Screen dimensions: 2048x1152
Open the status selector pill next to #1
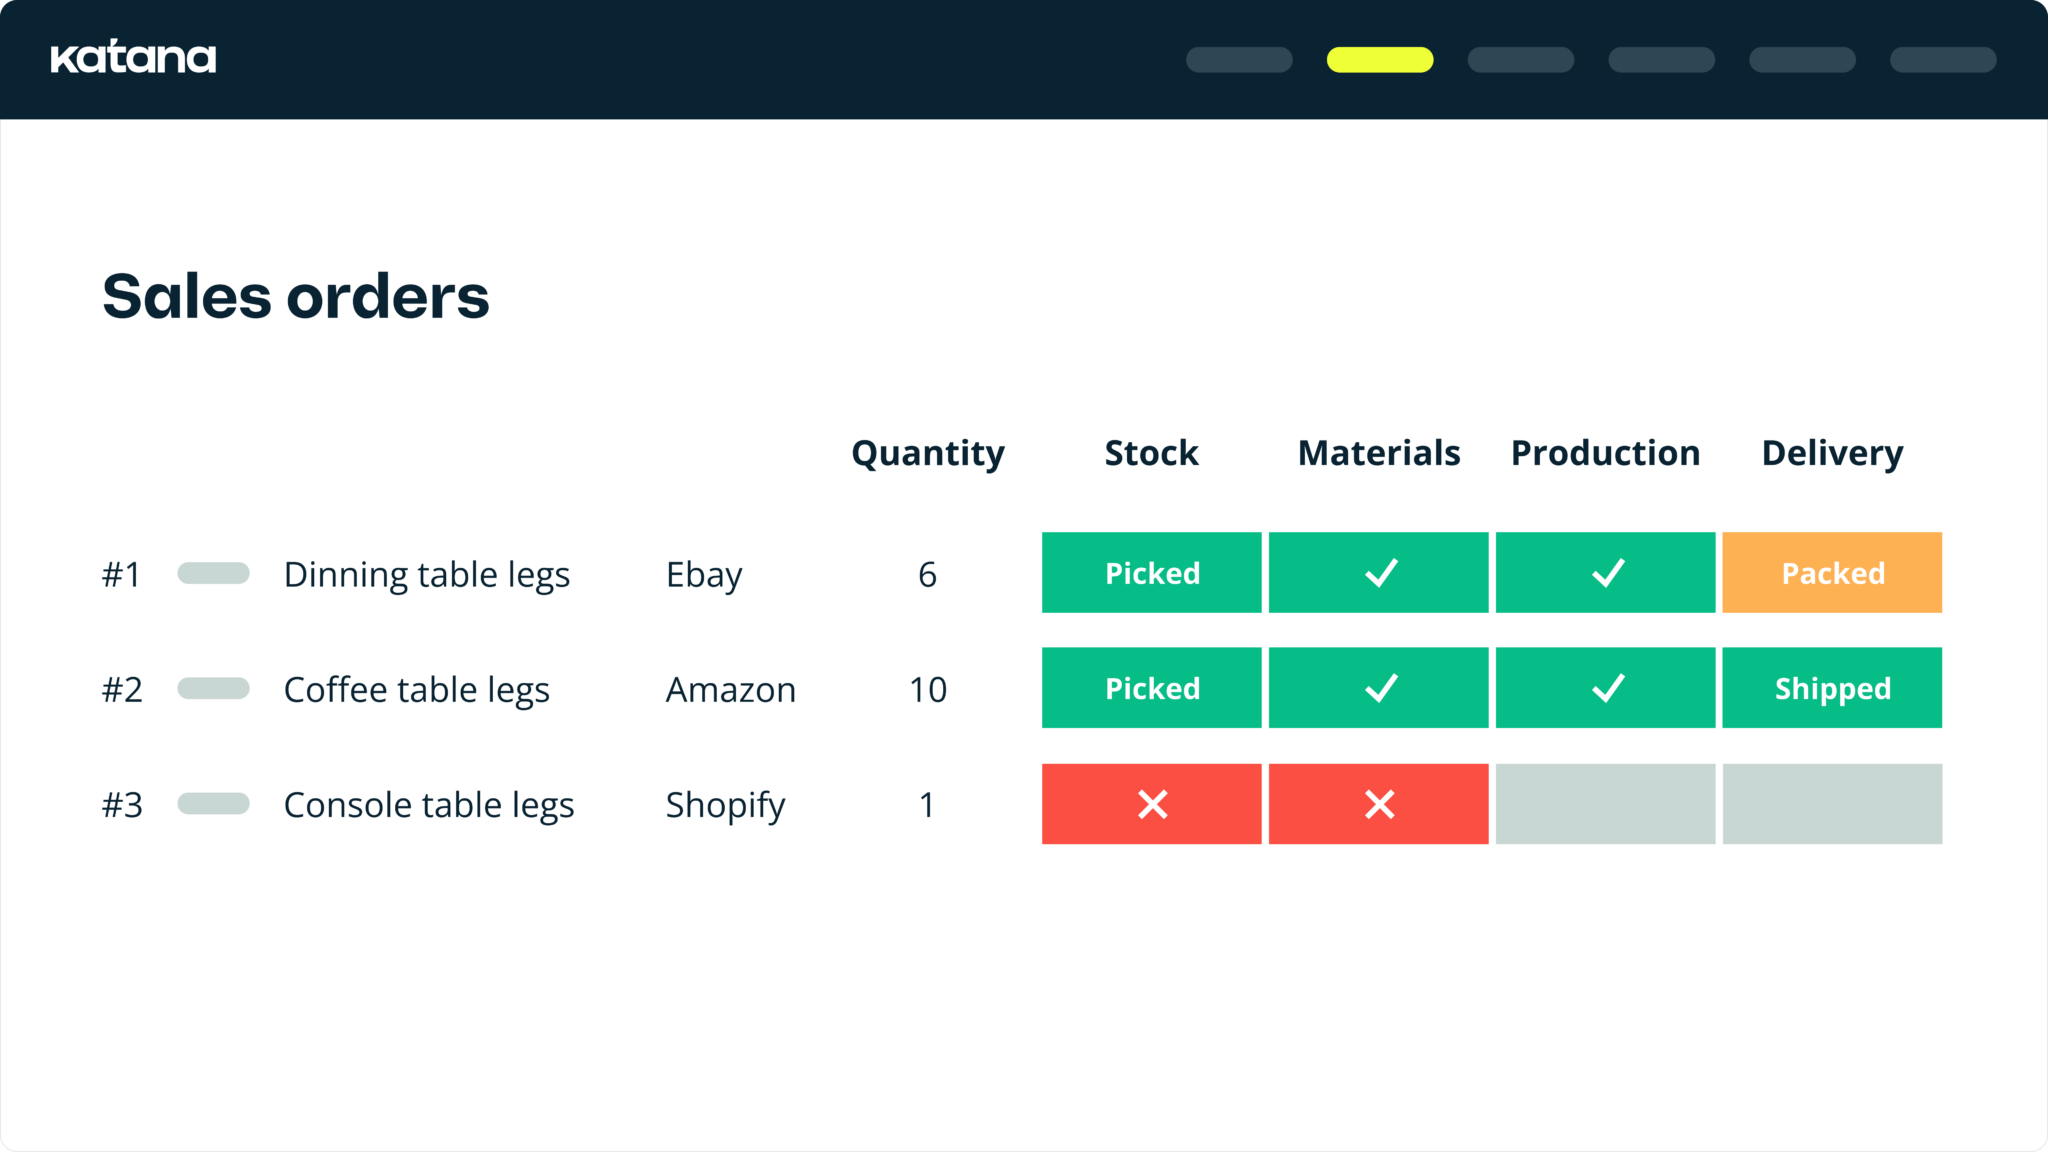(x=214, y=573)
